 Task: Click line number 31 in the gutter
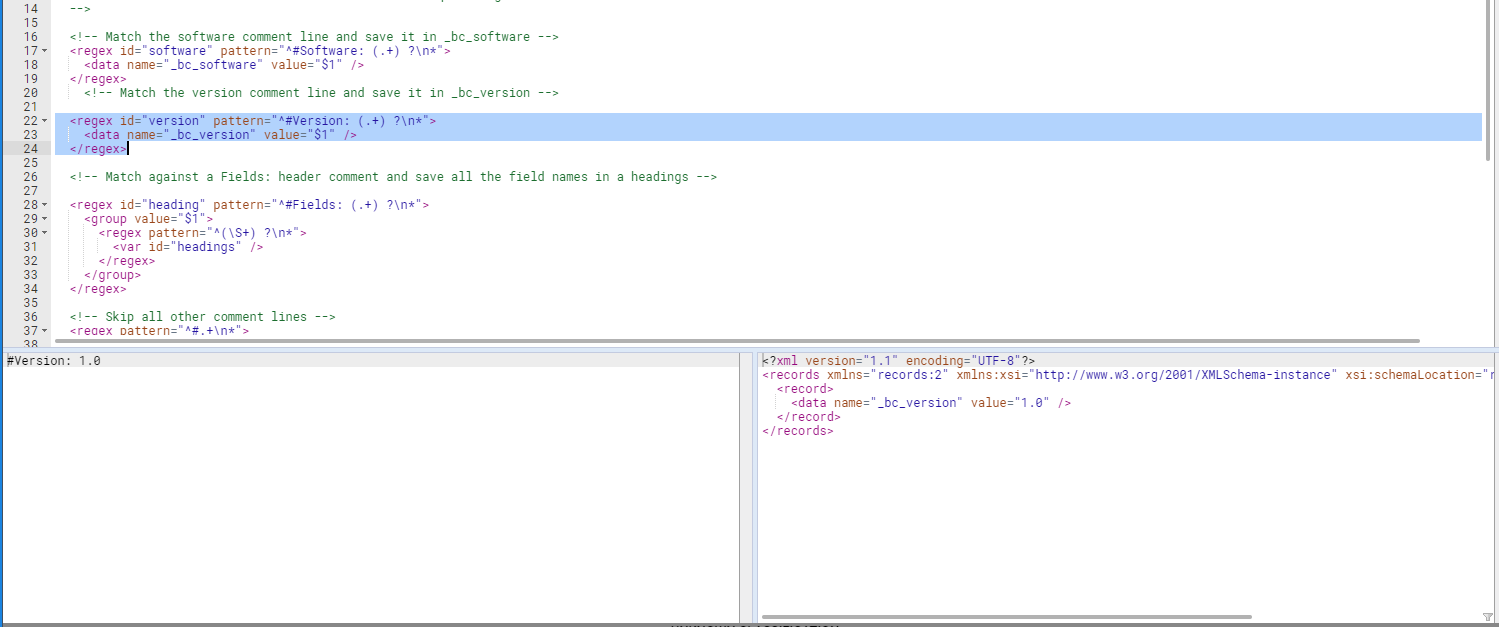click(x=29, y=247)
